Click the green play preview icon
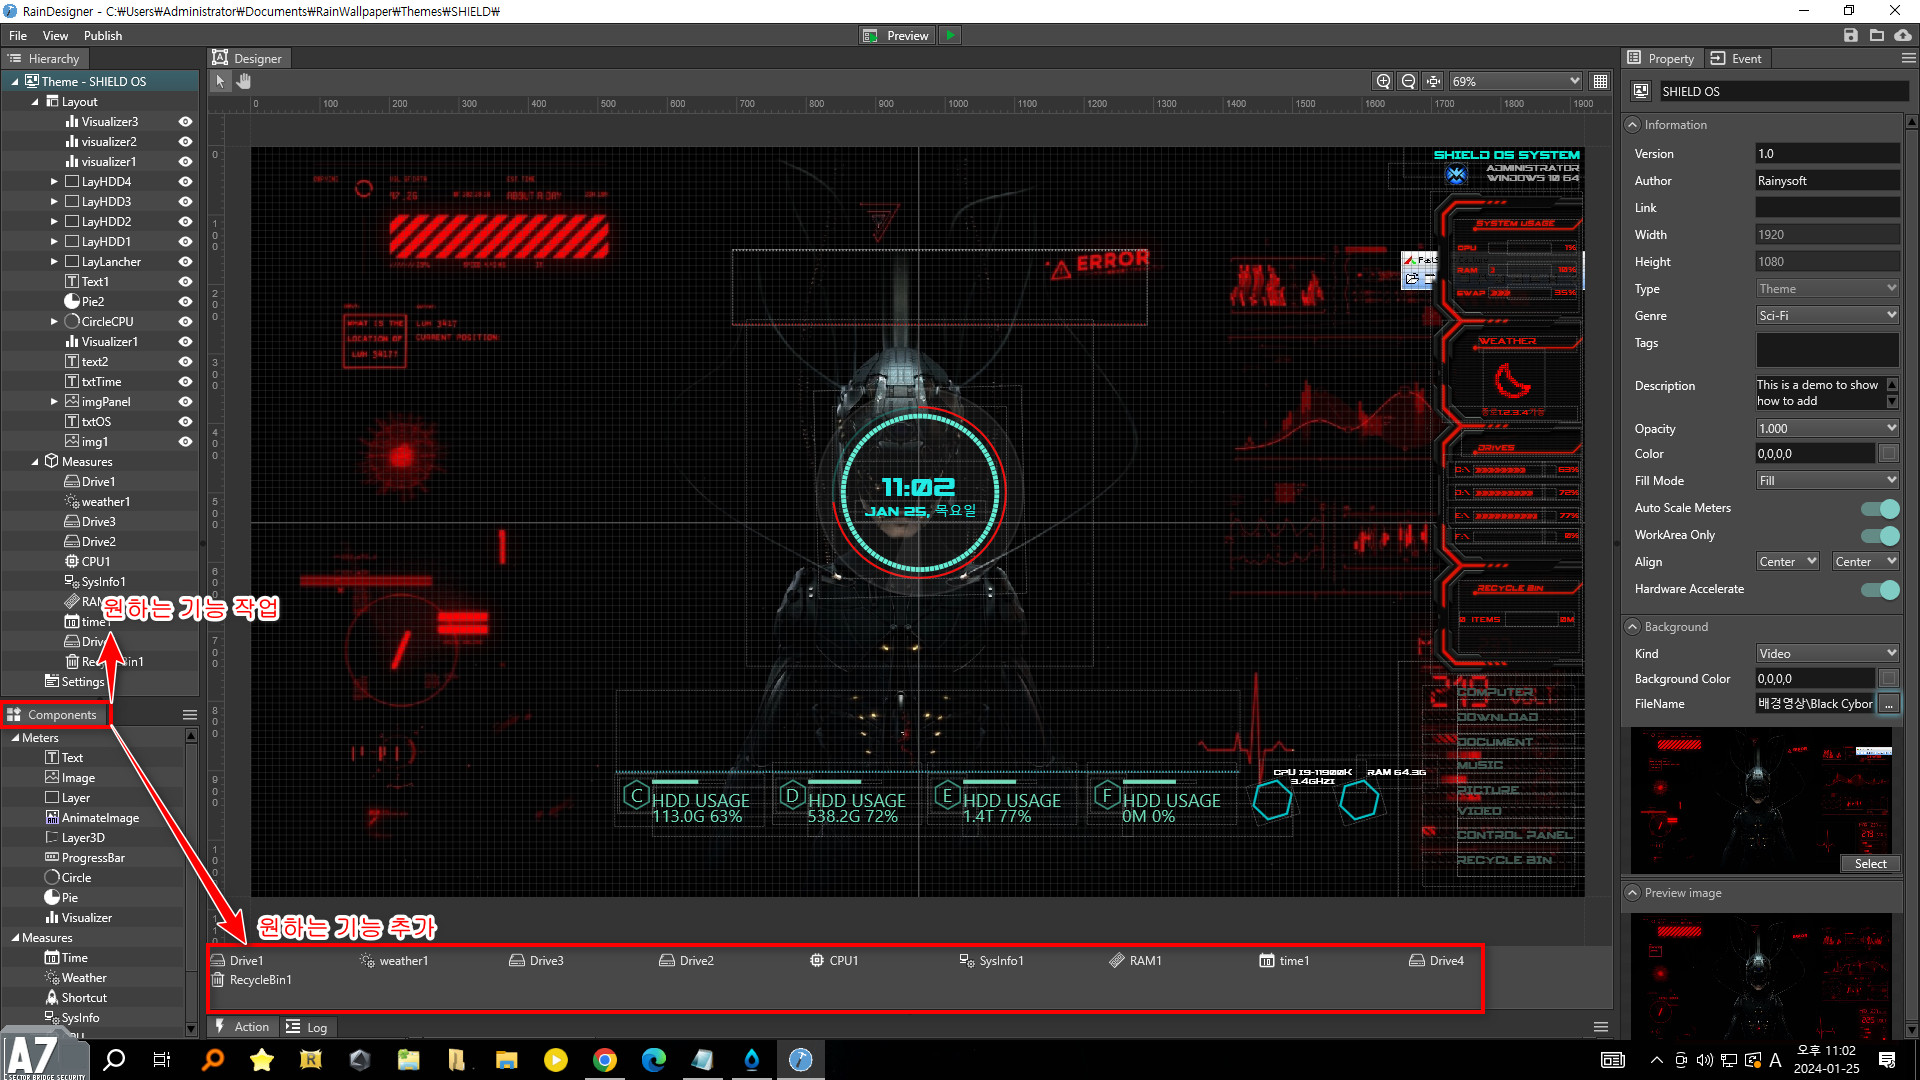 tap(950, 35)
